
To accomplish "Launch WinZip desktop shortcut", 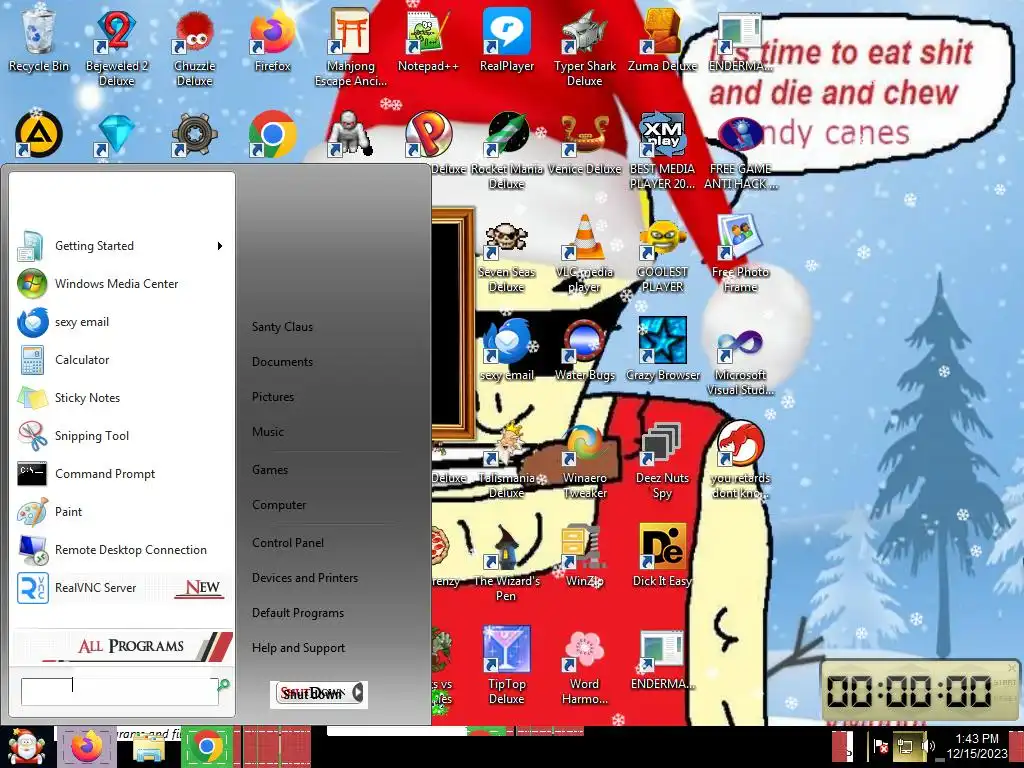I will [x=584, y=556].
